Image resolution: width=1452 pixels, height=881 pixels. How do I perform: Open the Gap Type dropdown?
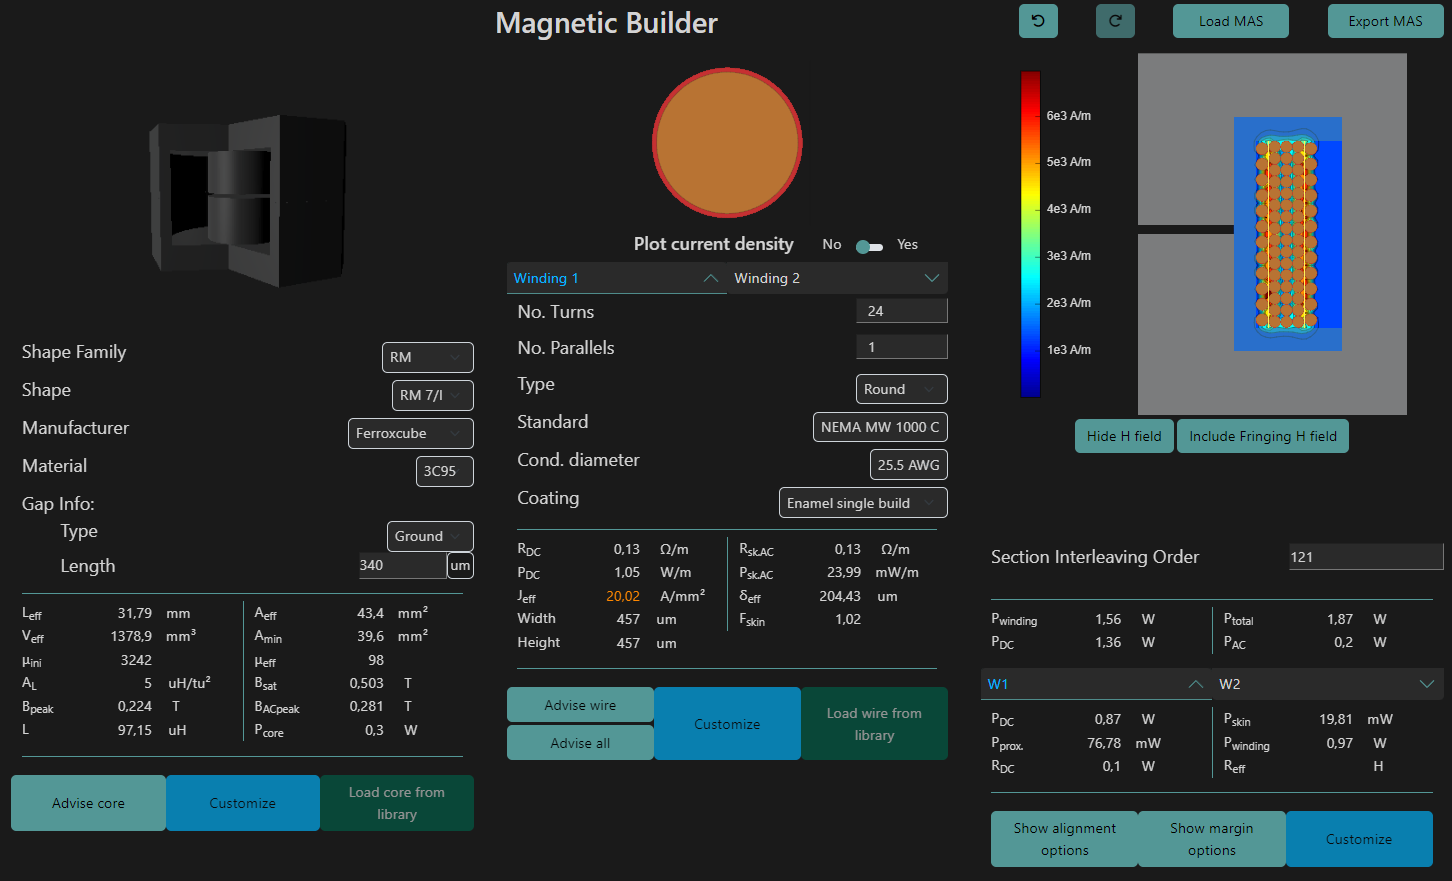(429, 536)
